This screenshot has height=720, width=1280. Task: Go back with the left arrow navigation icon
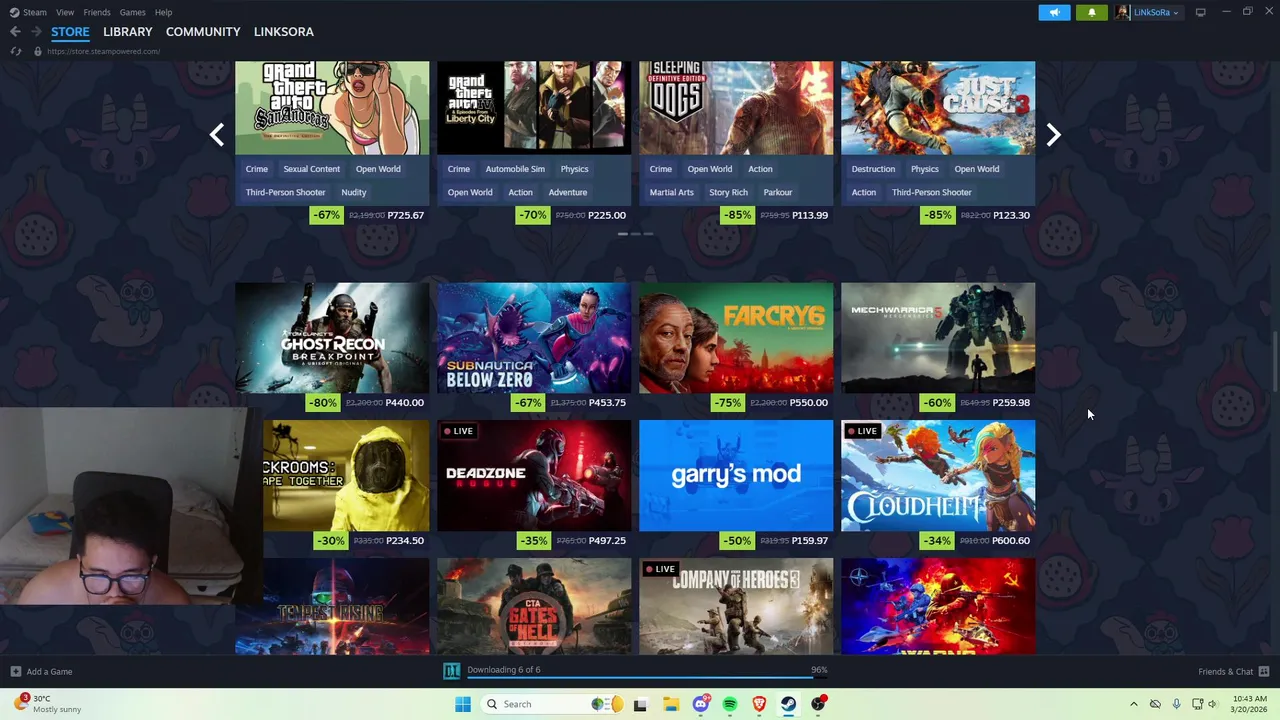click(15, 32)
